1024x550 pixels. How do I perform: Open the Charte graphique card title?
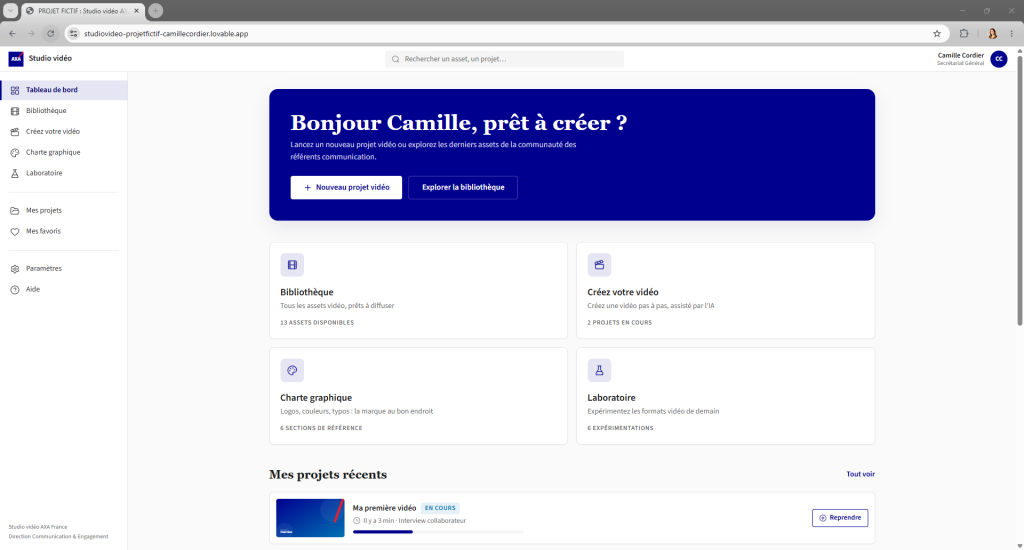click(316, 397)
